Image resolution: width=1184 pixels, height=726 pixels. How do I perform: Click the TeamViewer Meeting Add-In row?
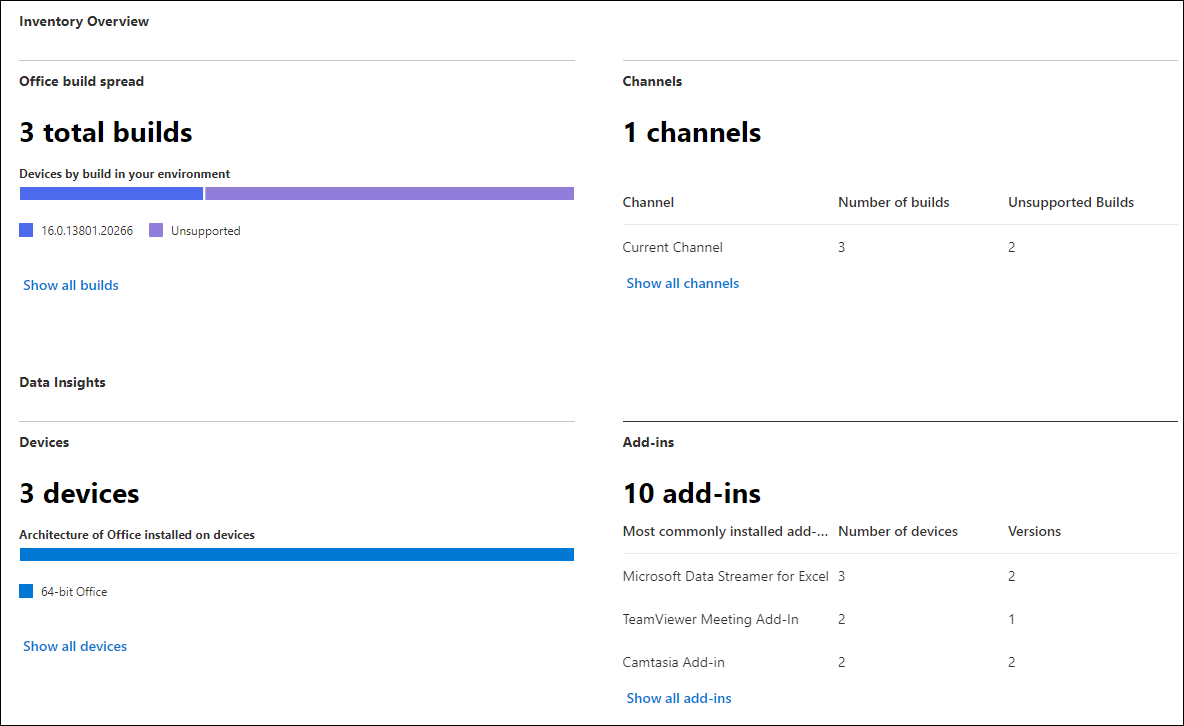tap(899, 619)
